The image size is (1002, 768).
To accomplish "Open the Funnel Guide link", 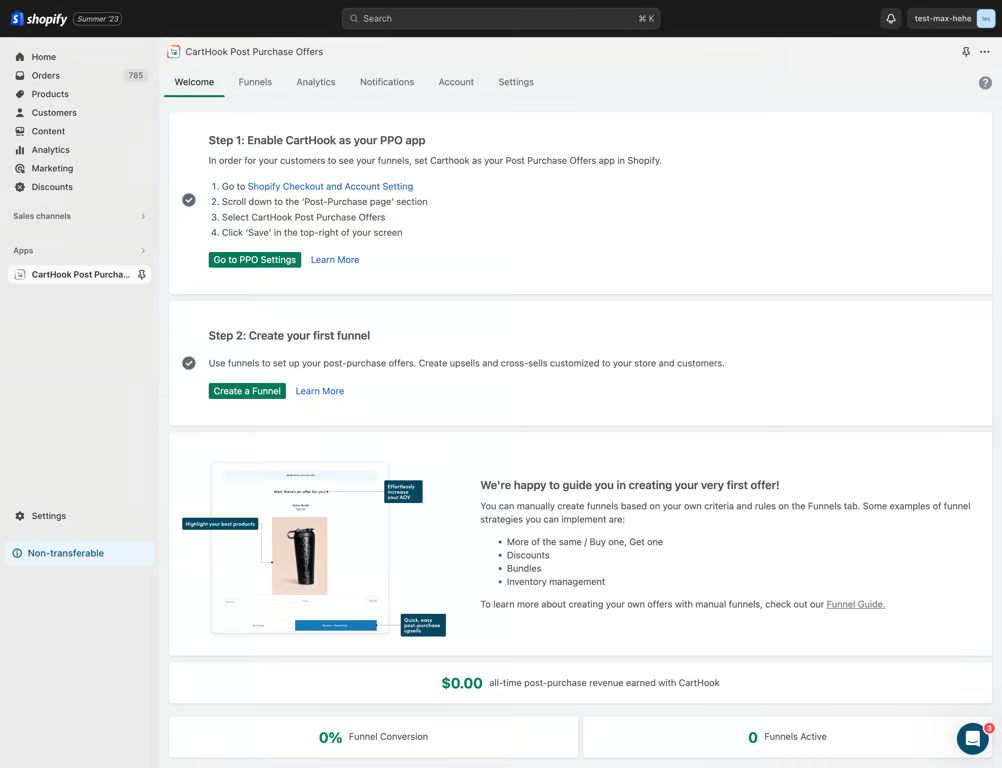I will point(856,604).
